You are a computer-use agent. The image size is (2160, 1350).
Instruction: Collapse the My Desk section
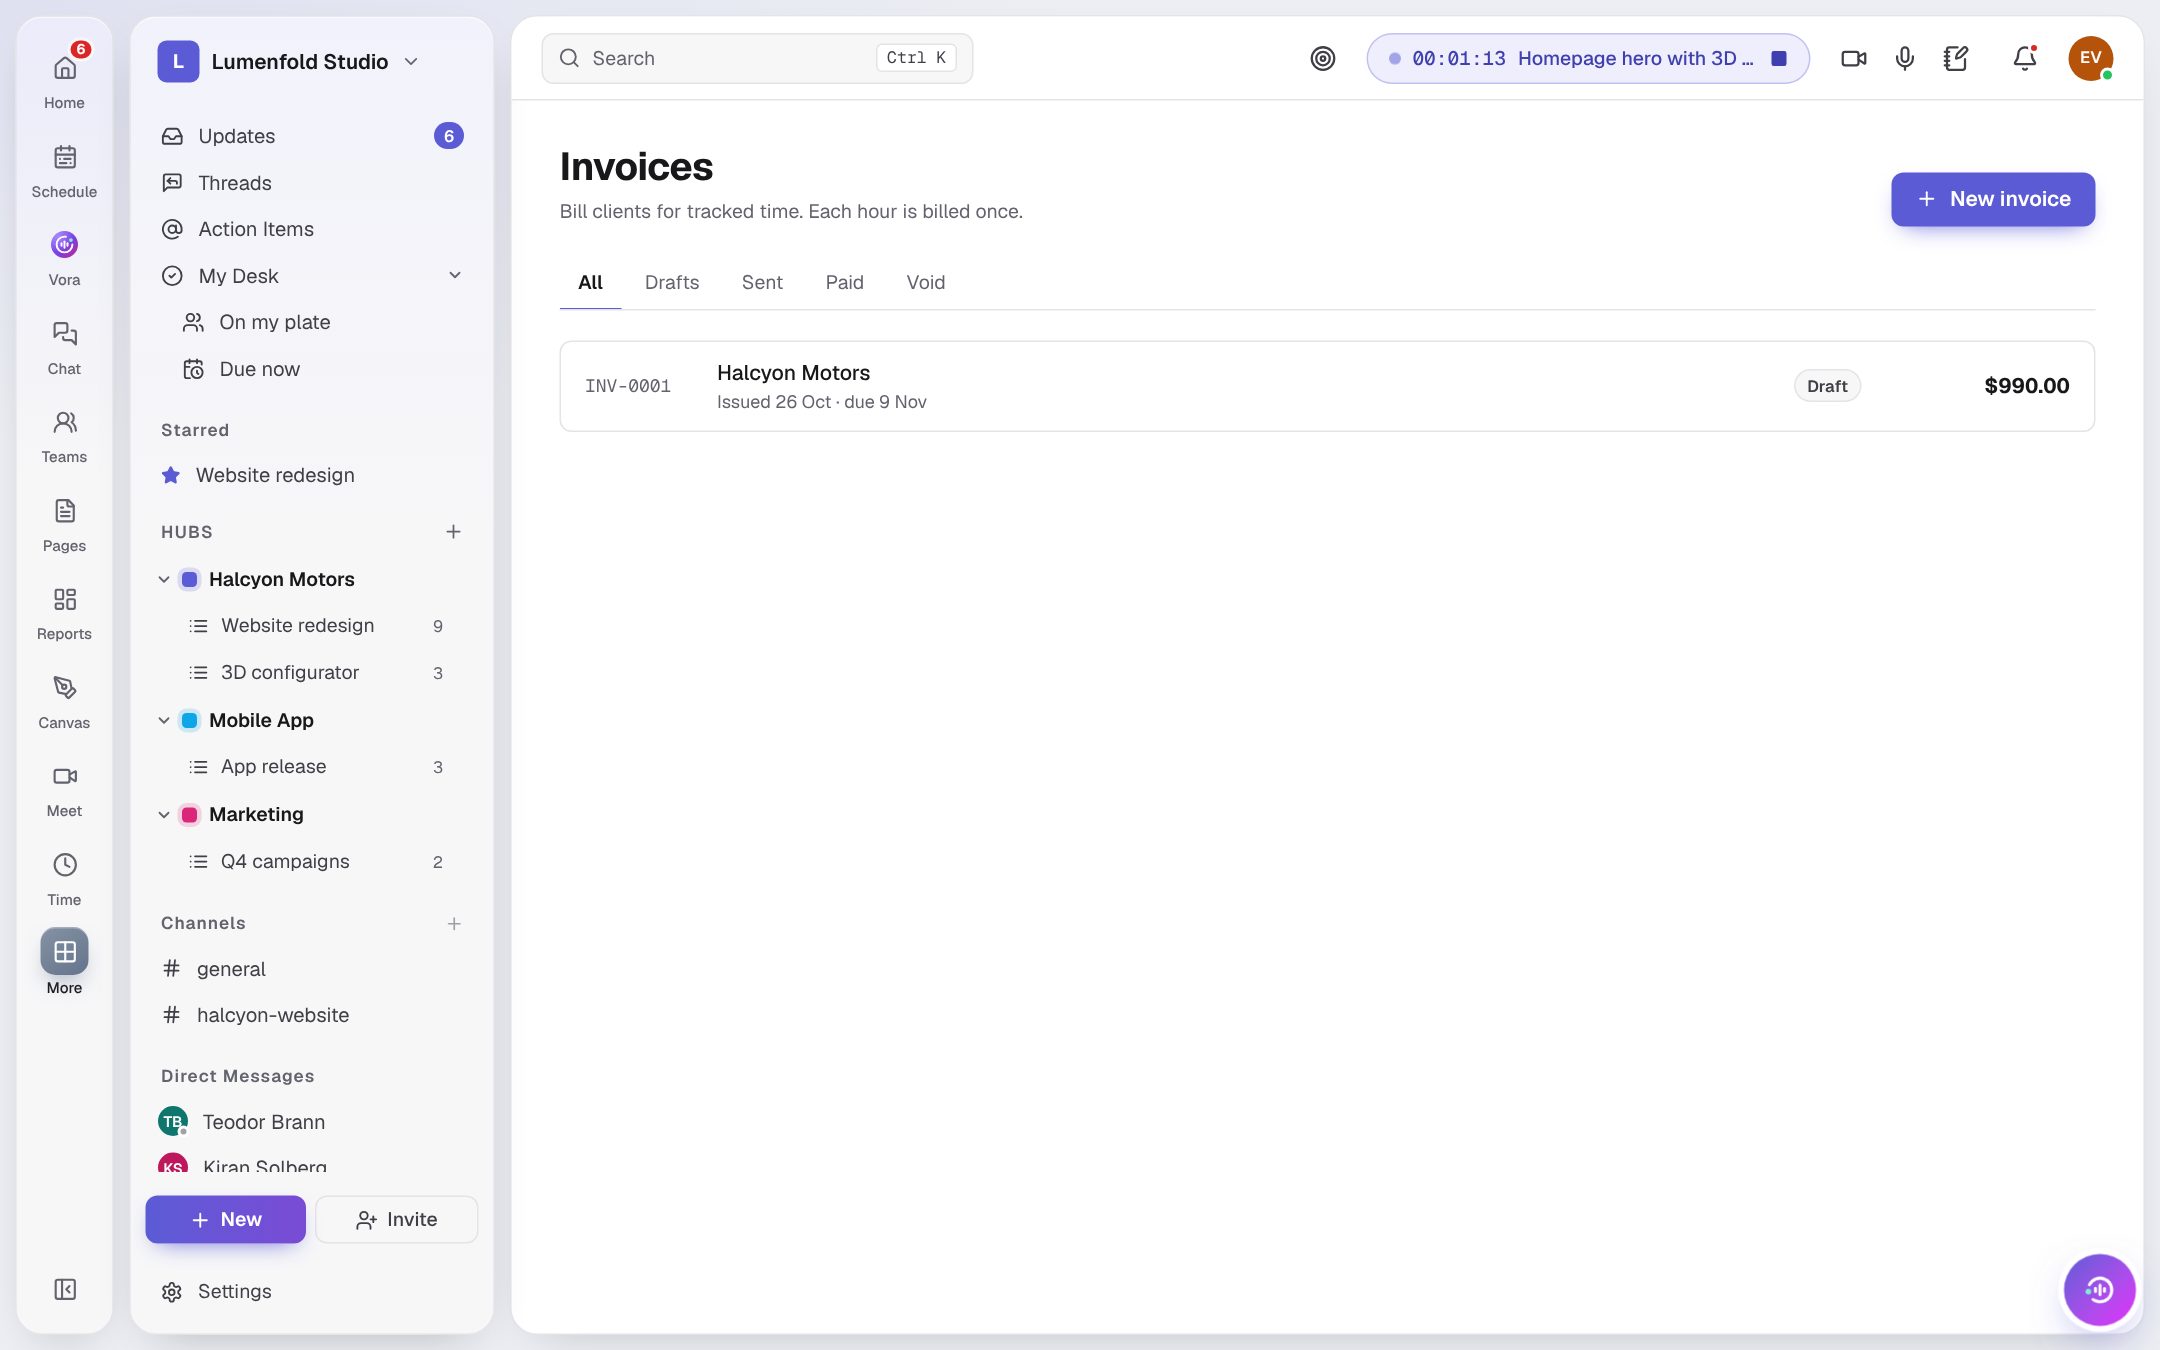455,275
